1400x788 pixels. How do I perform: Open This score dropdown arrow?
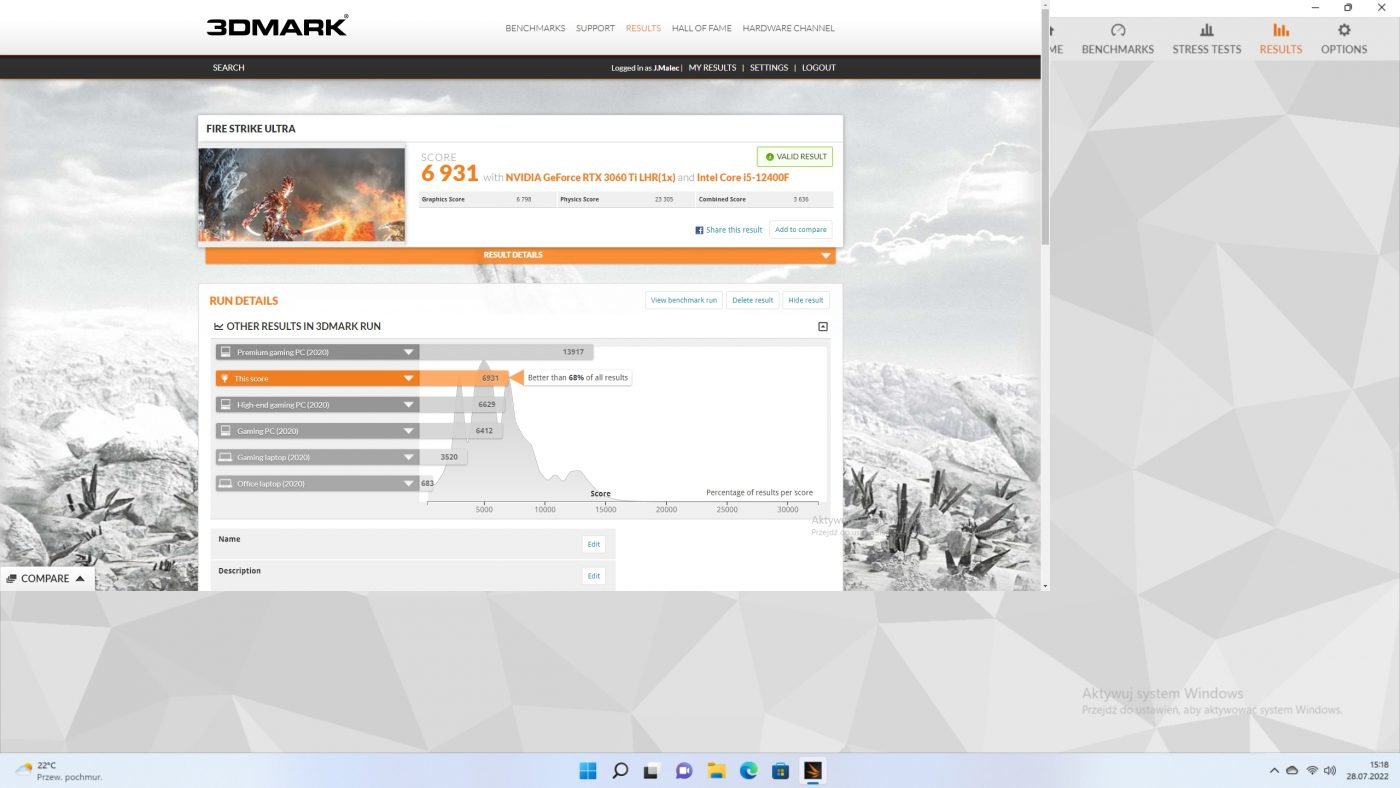(x=409, y=378)
